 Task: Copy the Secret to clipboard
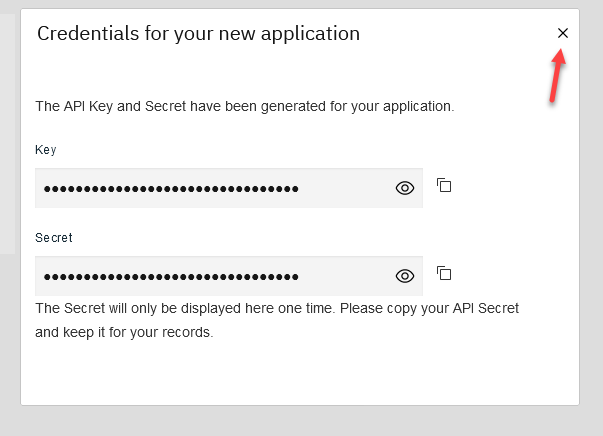(445, 273)
